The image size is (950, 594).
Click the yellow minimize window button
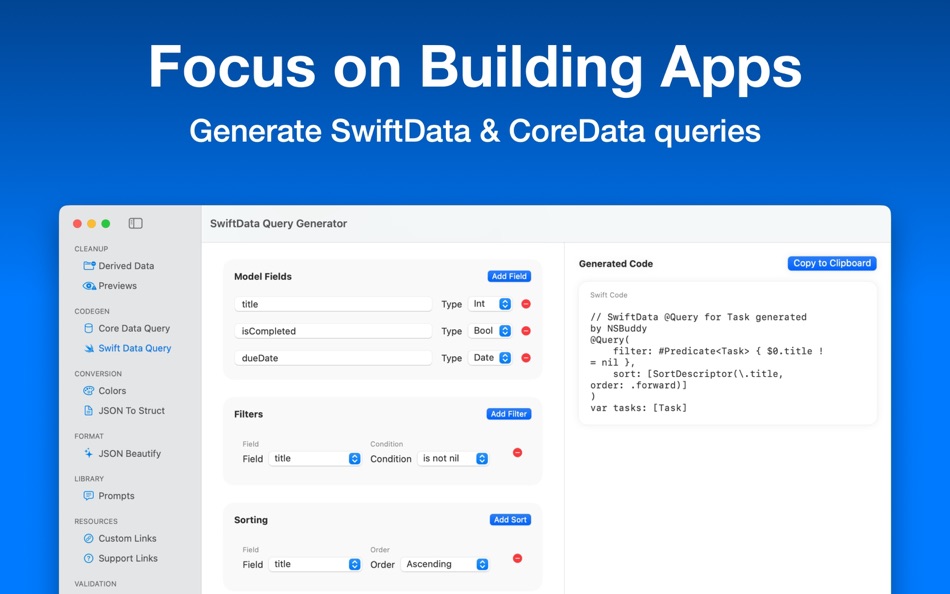coord(91,224)
